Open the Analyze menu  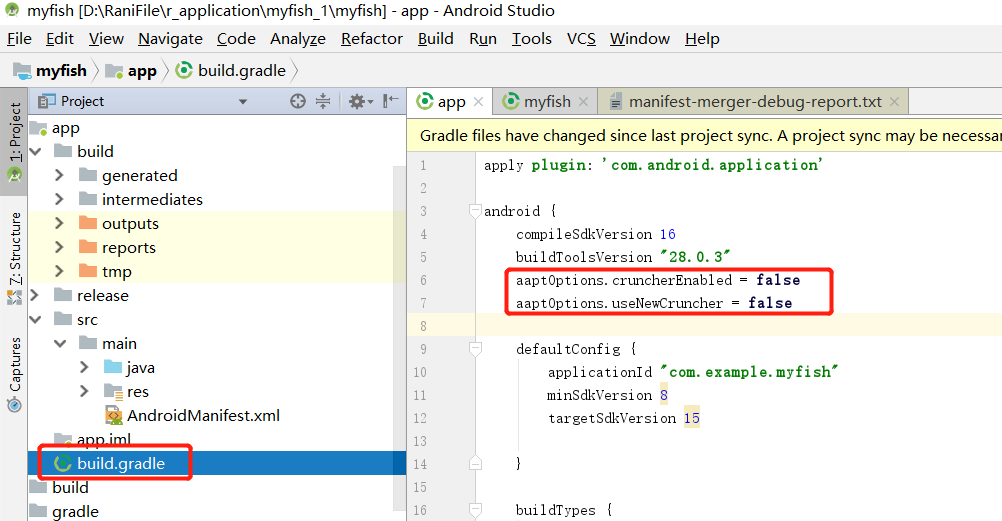pos(298,39)
